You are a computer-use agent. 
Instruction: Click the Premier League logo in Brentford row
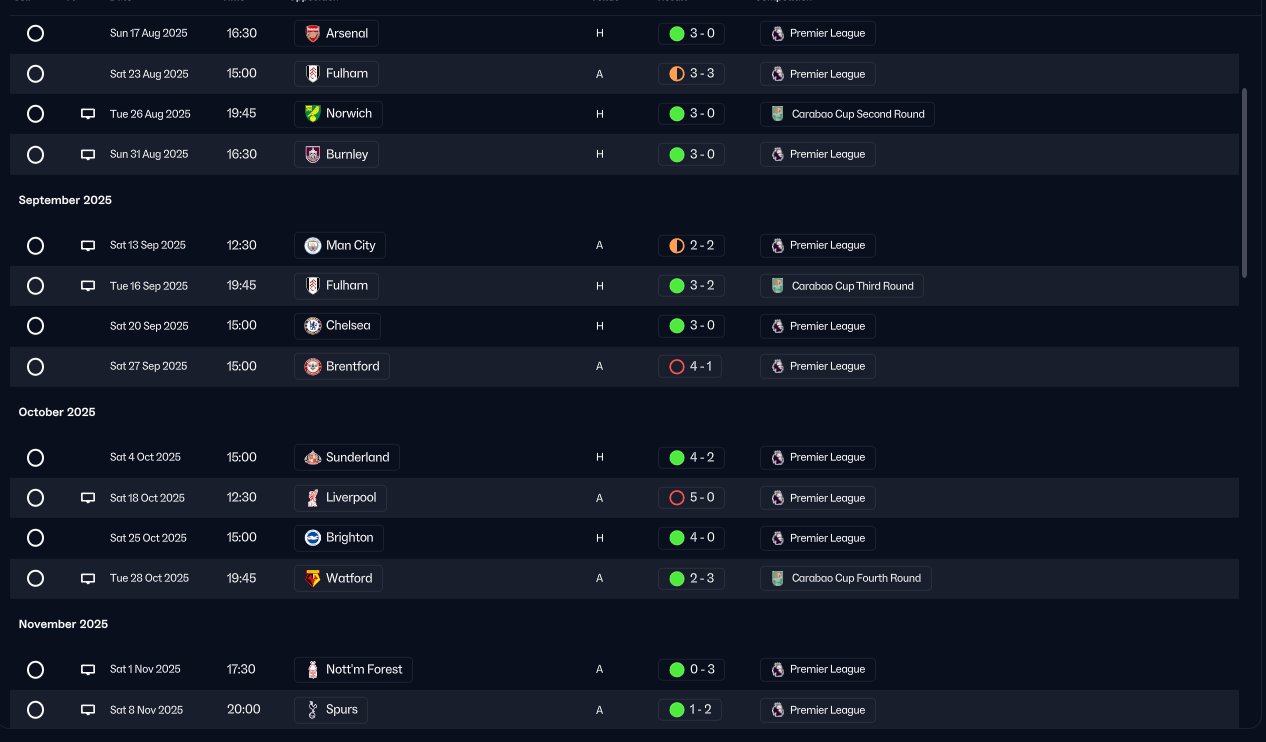pos(777,366)
